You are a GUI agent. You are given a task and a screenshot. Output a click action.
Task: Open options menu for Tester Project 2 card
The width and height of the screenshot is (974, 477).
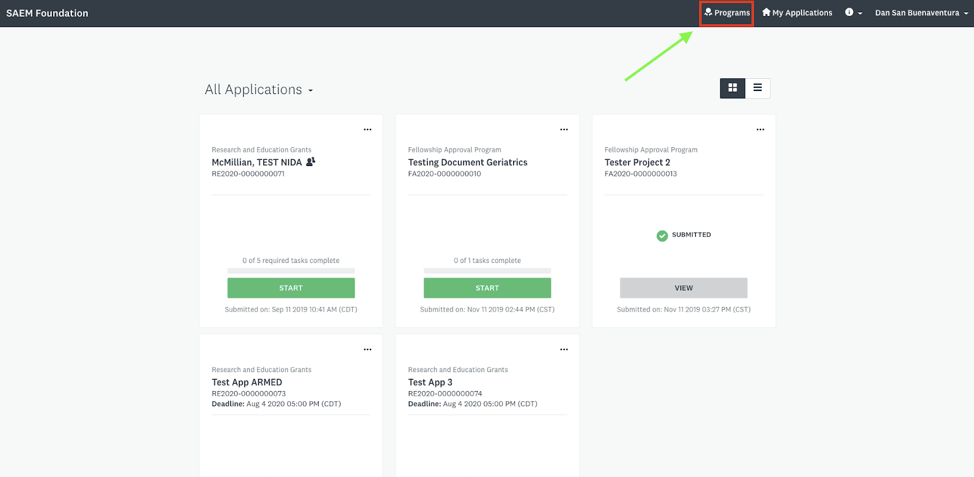760,130
